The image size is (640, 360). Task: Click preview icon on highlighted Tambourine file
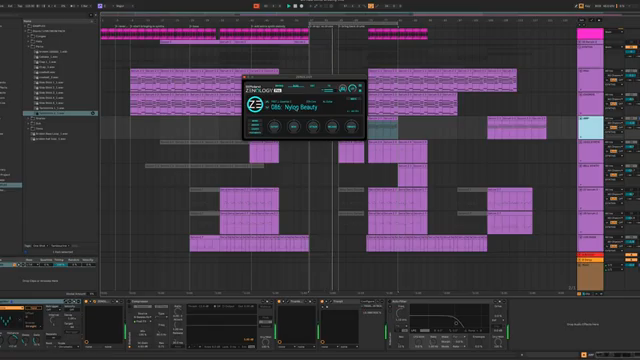[93, 113]
